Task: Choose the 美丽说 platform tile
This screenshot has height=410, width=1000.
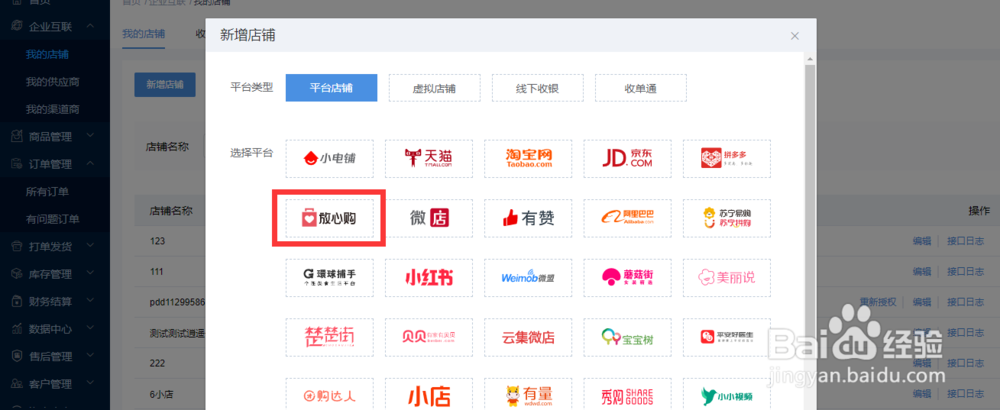Action: click(x=727, y=278)
